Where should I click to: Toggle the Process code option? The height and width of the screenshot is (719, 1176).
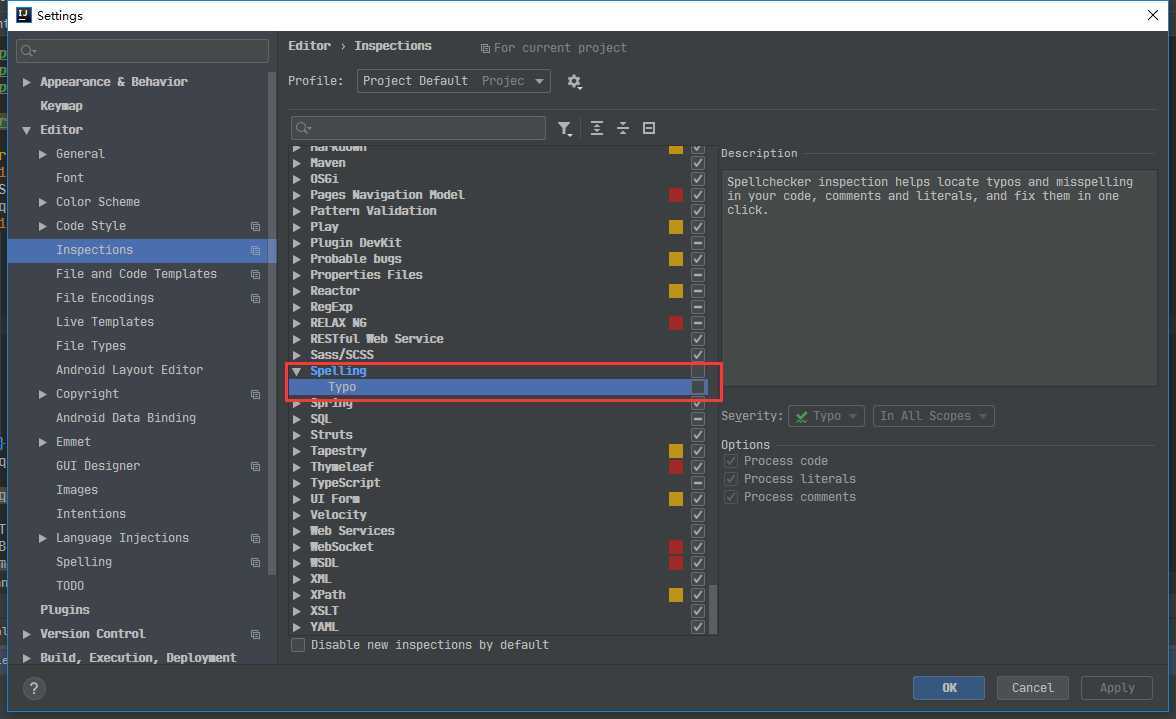tap(730, 461)
